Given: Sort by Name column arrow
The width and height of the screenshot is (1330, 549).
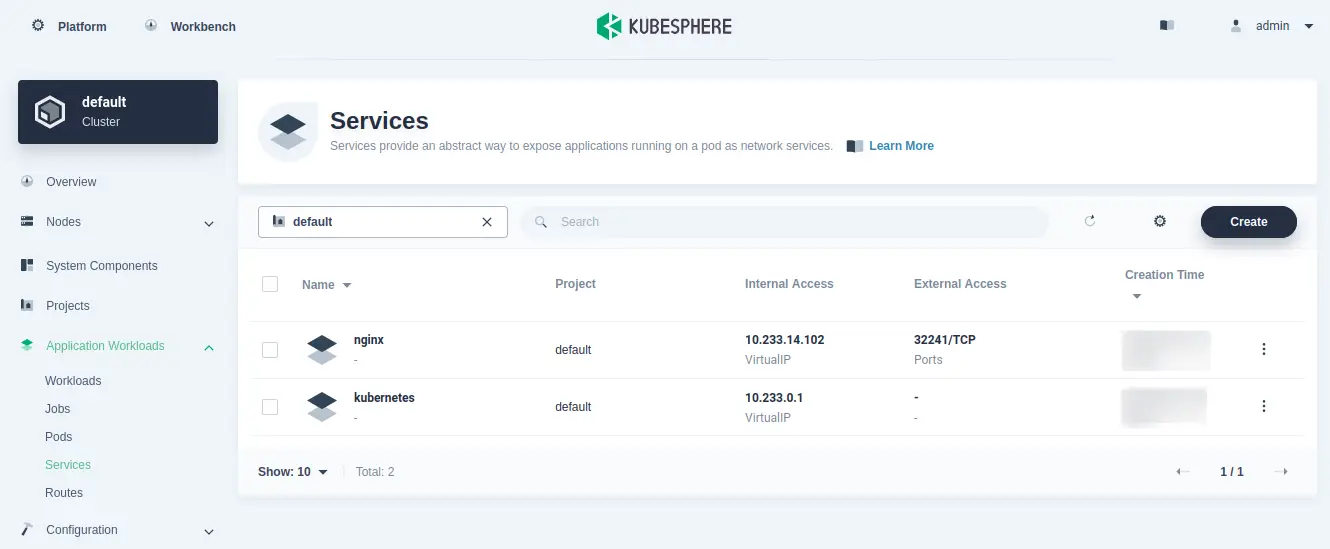Looking at the screenshot, I should [x=347, y=285].
